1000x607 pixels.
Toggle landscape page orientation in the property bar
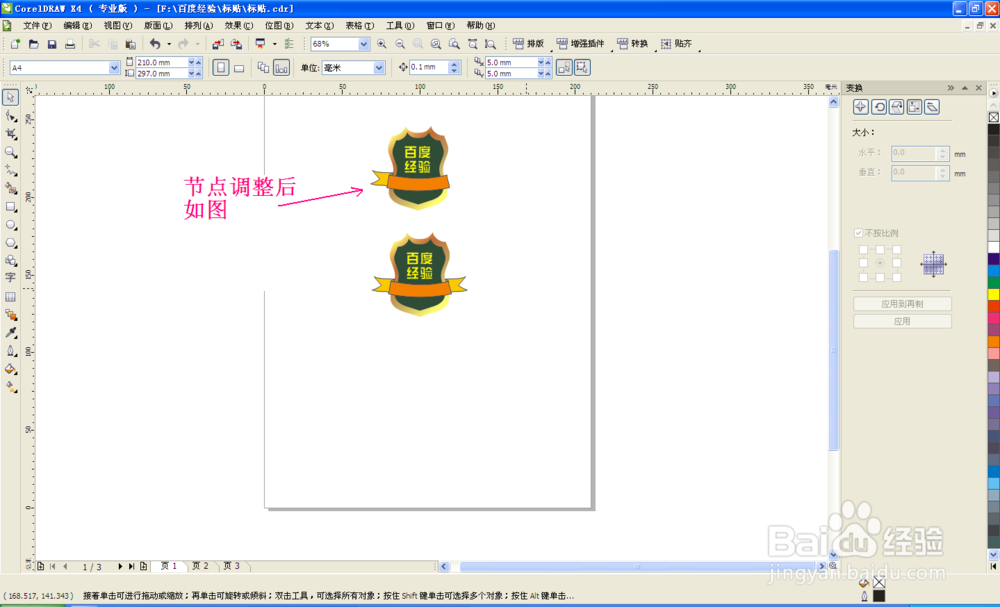pyautogui.click(x=237, y=66)
